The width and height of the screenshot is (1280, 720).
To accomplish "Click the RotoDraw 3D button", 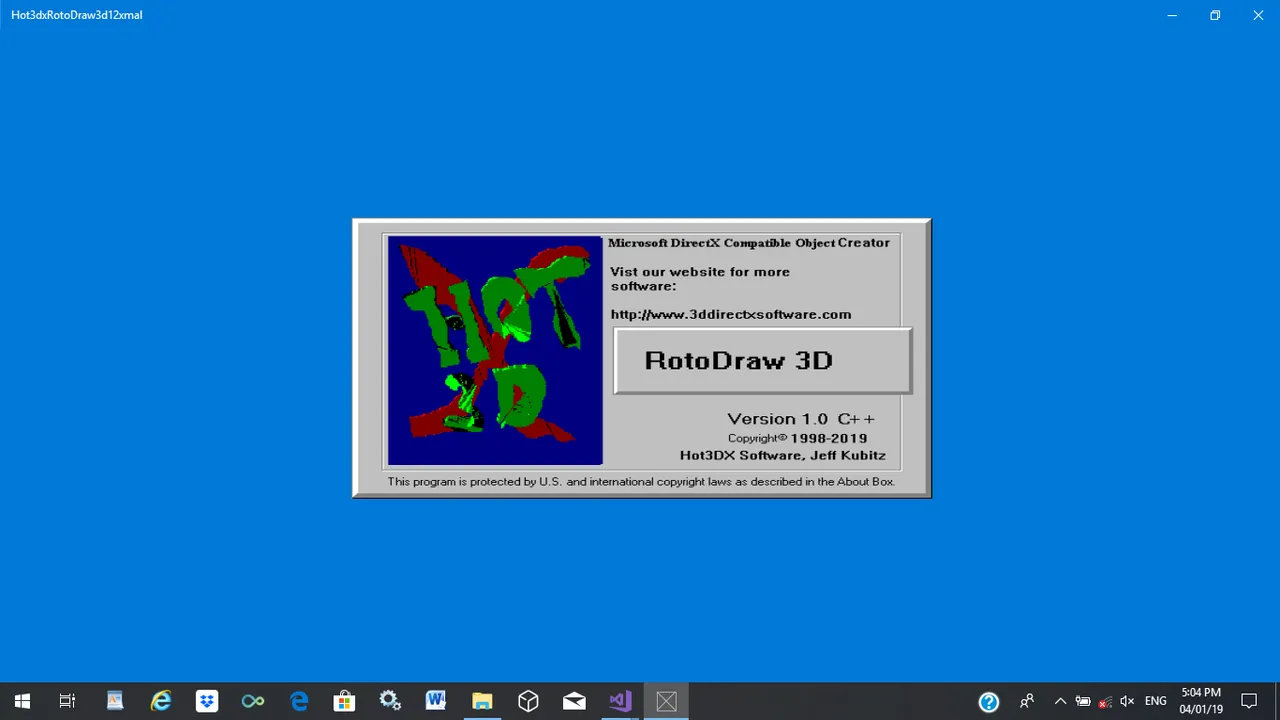I will click(762, 361).
